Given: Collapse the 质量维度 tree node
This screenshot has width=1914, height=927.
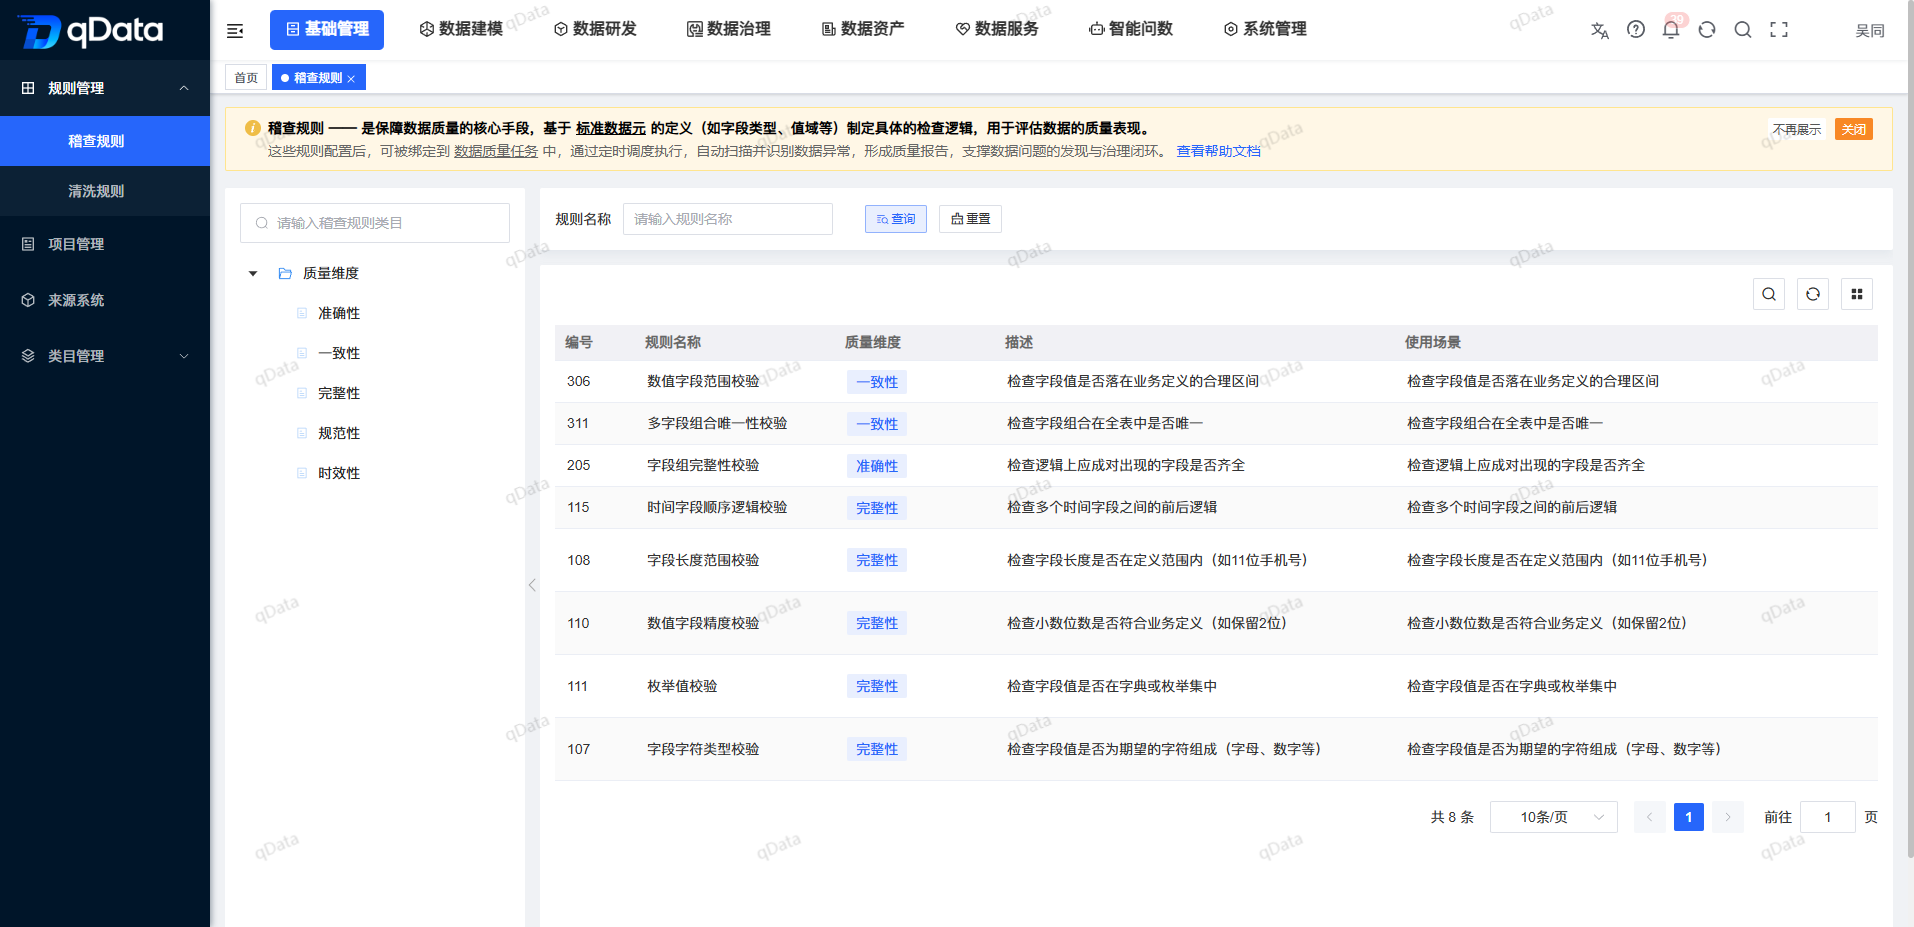Looking at the screenshot, I should pyautogui.click(x=253, y=273).
